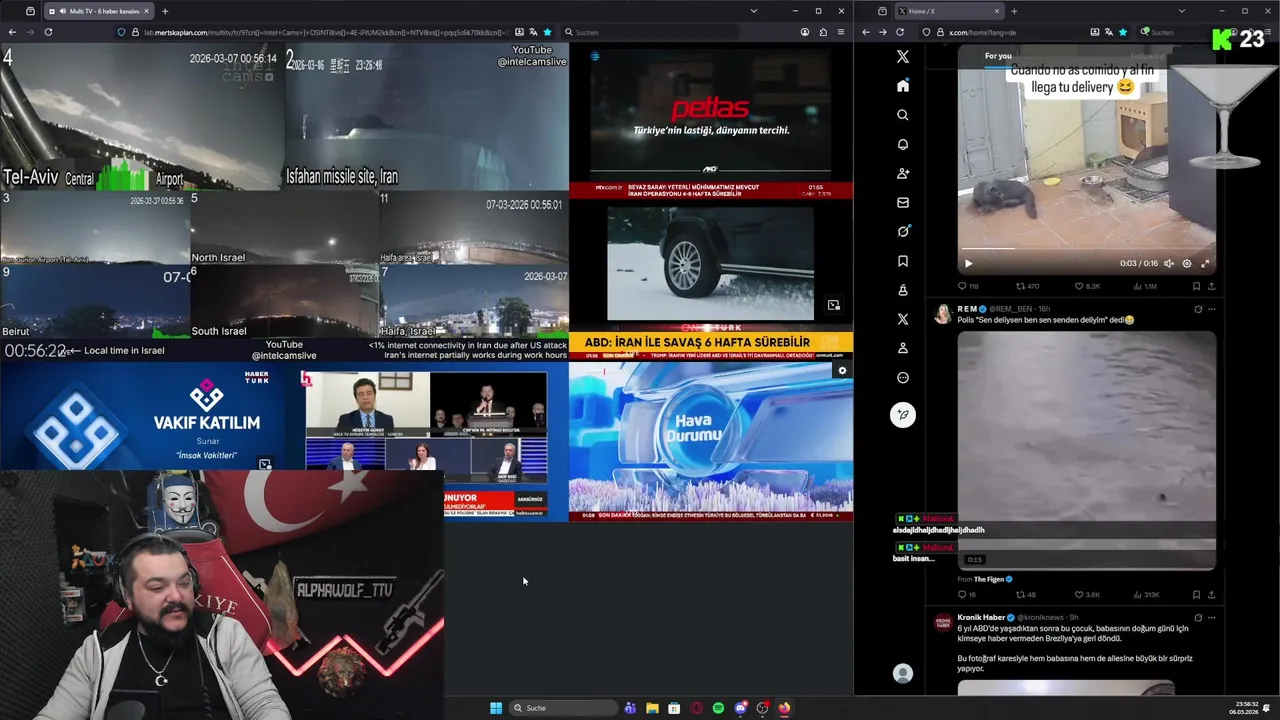Mute the cat video via speaker icon
This screenshot has width=1280, height=720.
pos(1169,264)
